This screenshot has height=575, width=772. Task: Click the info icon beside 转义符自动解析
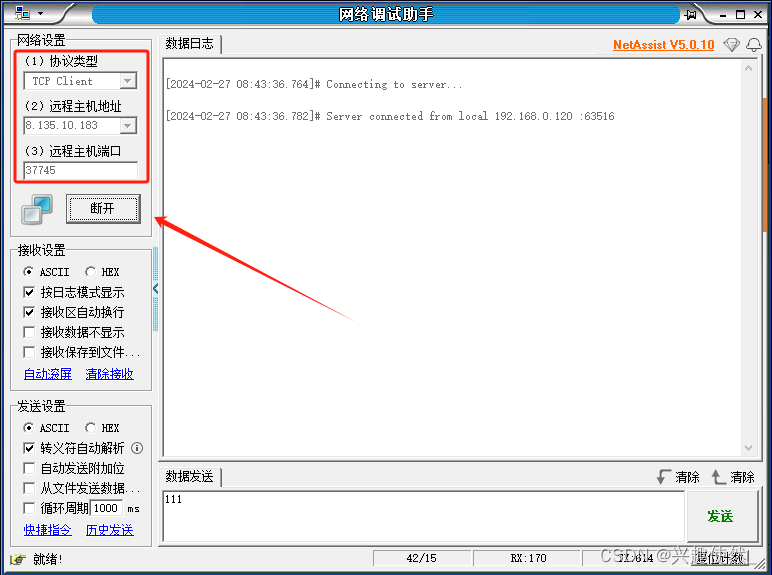[137, 448]
